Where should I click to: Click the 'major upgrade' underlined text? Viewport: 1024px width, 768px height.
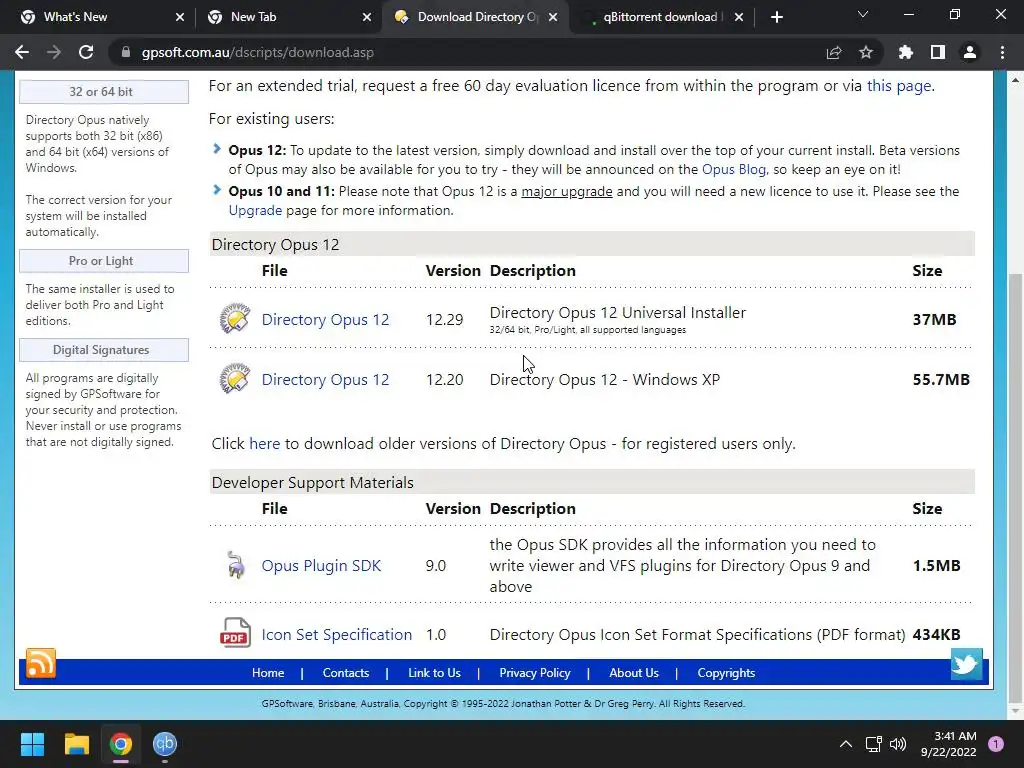[567, 191]
